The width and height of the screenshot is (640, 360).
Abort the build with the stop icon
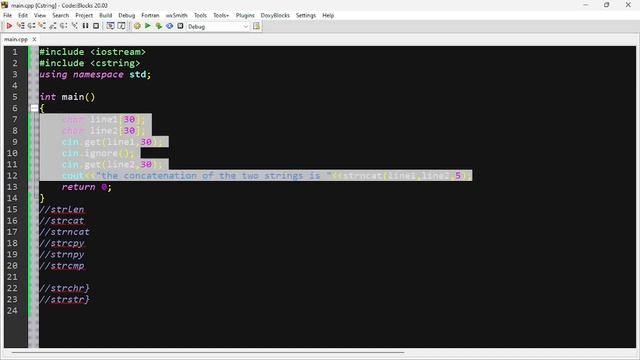click(180, 26)
